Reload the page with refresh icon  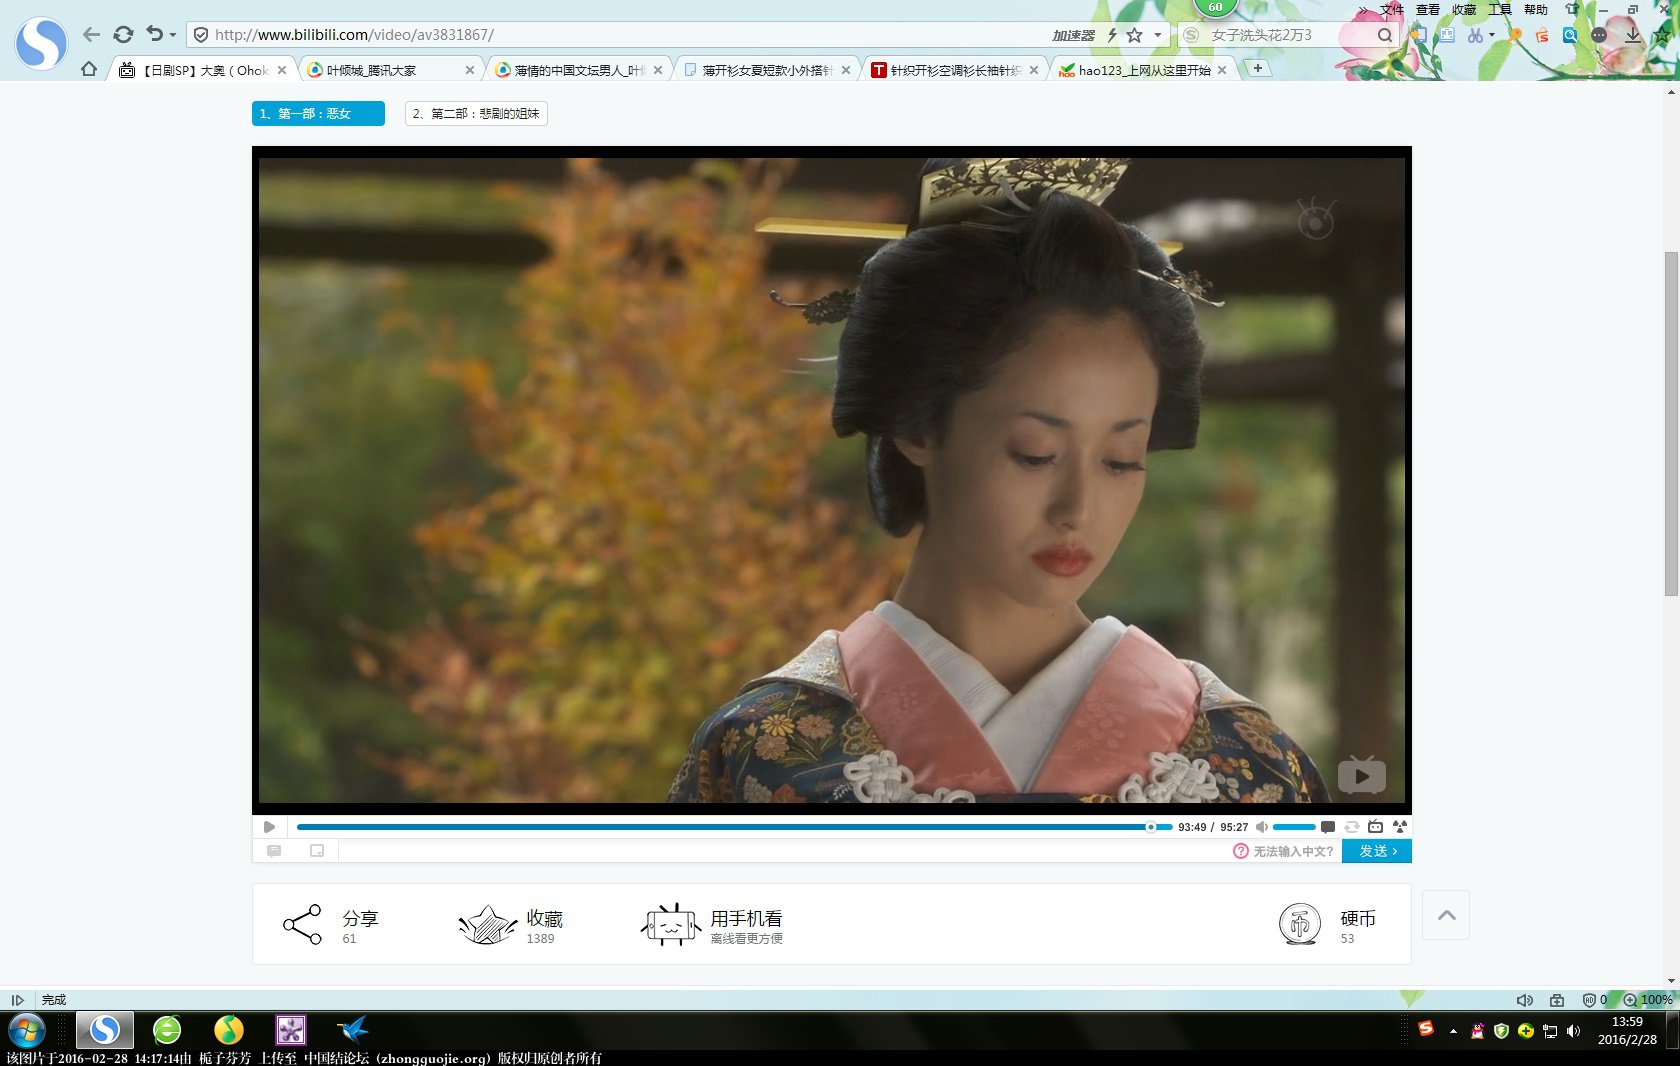click(123, 34)
